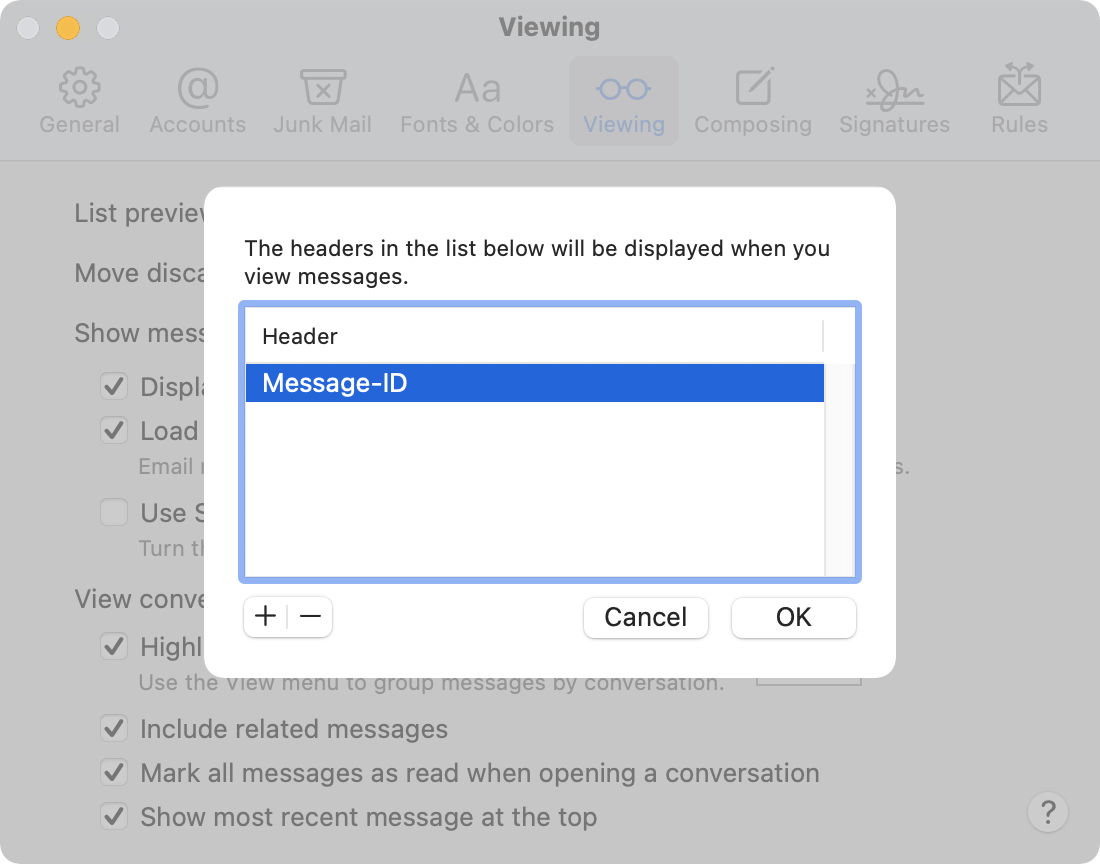Open the help question mark button
This screenshot has height=864, width=1100.
pyautogui.click(x=1048, y=810)
